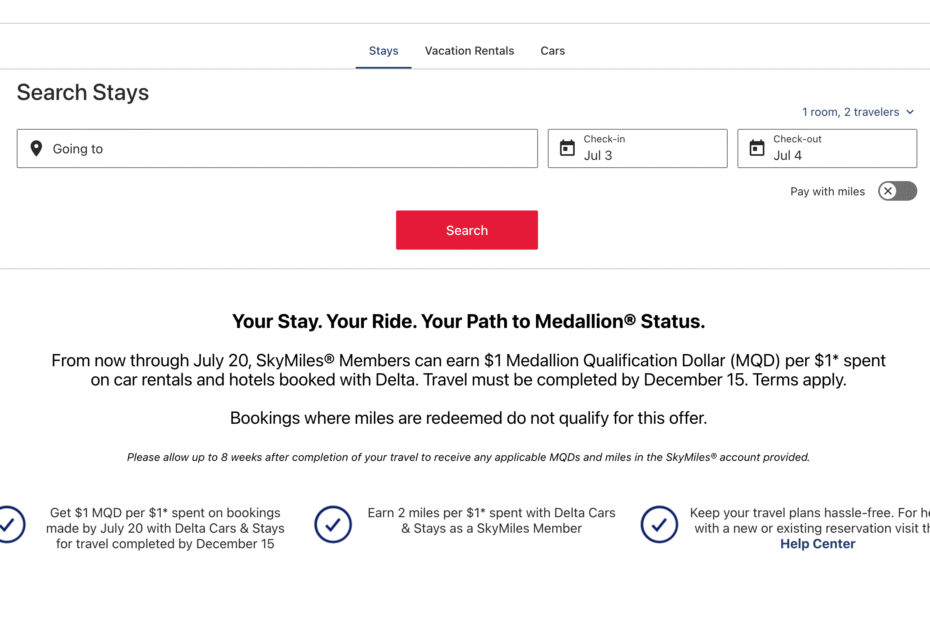Click the checkmark icon beside Get $1 MQD

click(x=8, y=524)
